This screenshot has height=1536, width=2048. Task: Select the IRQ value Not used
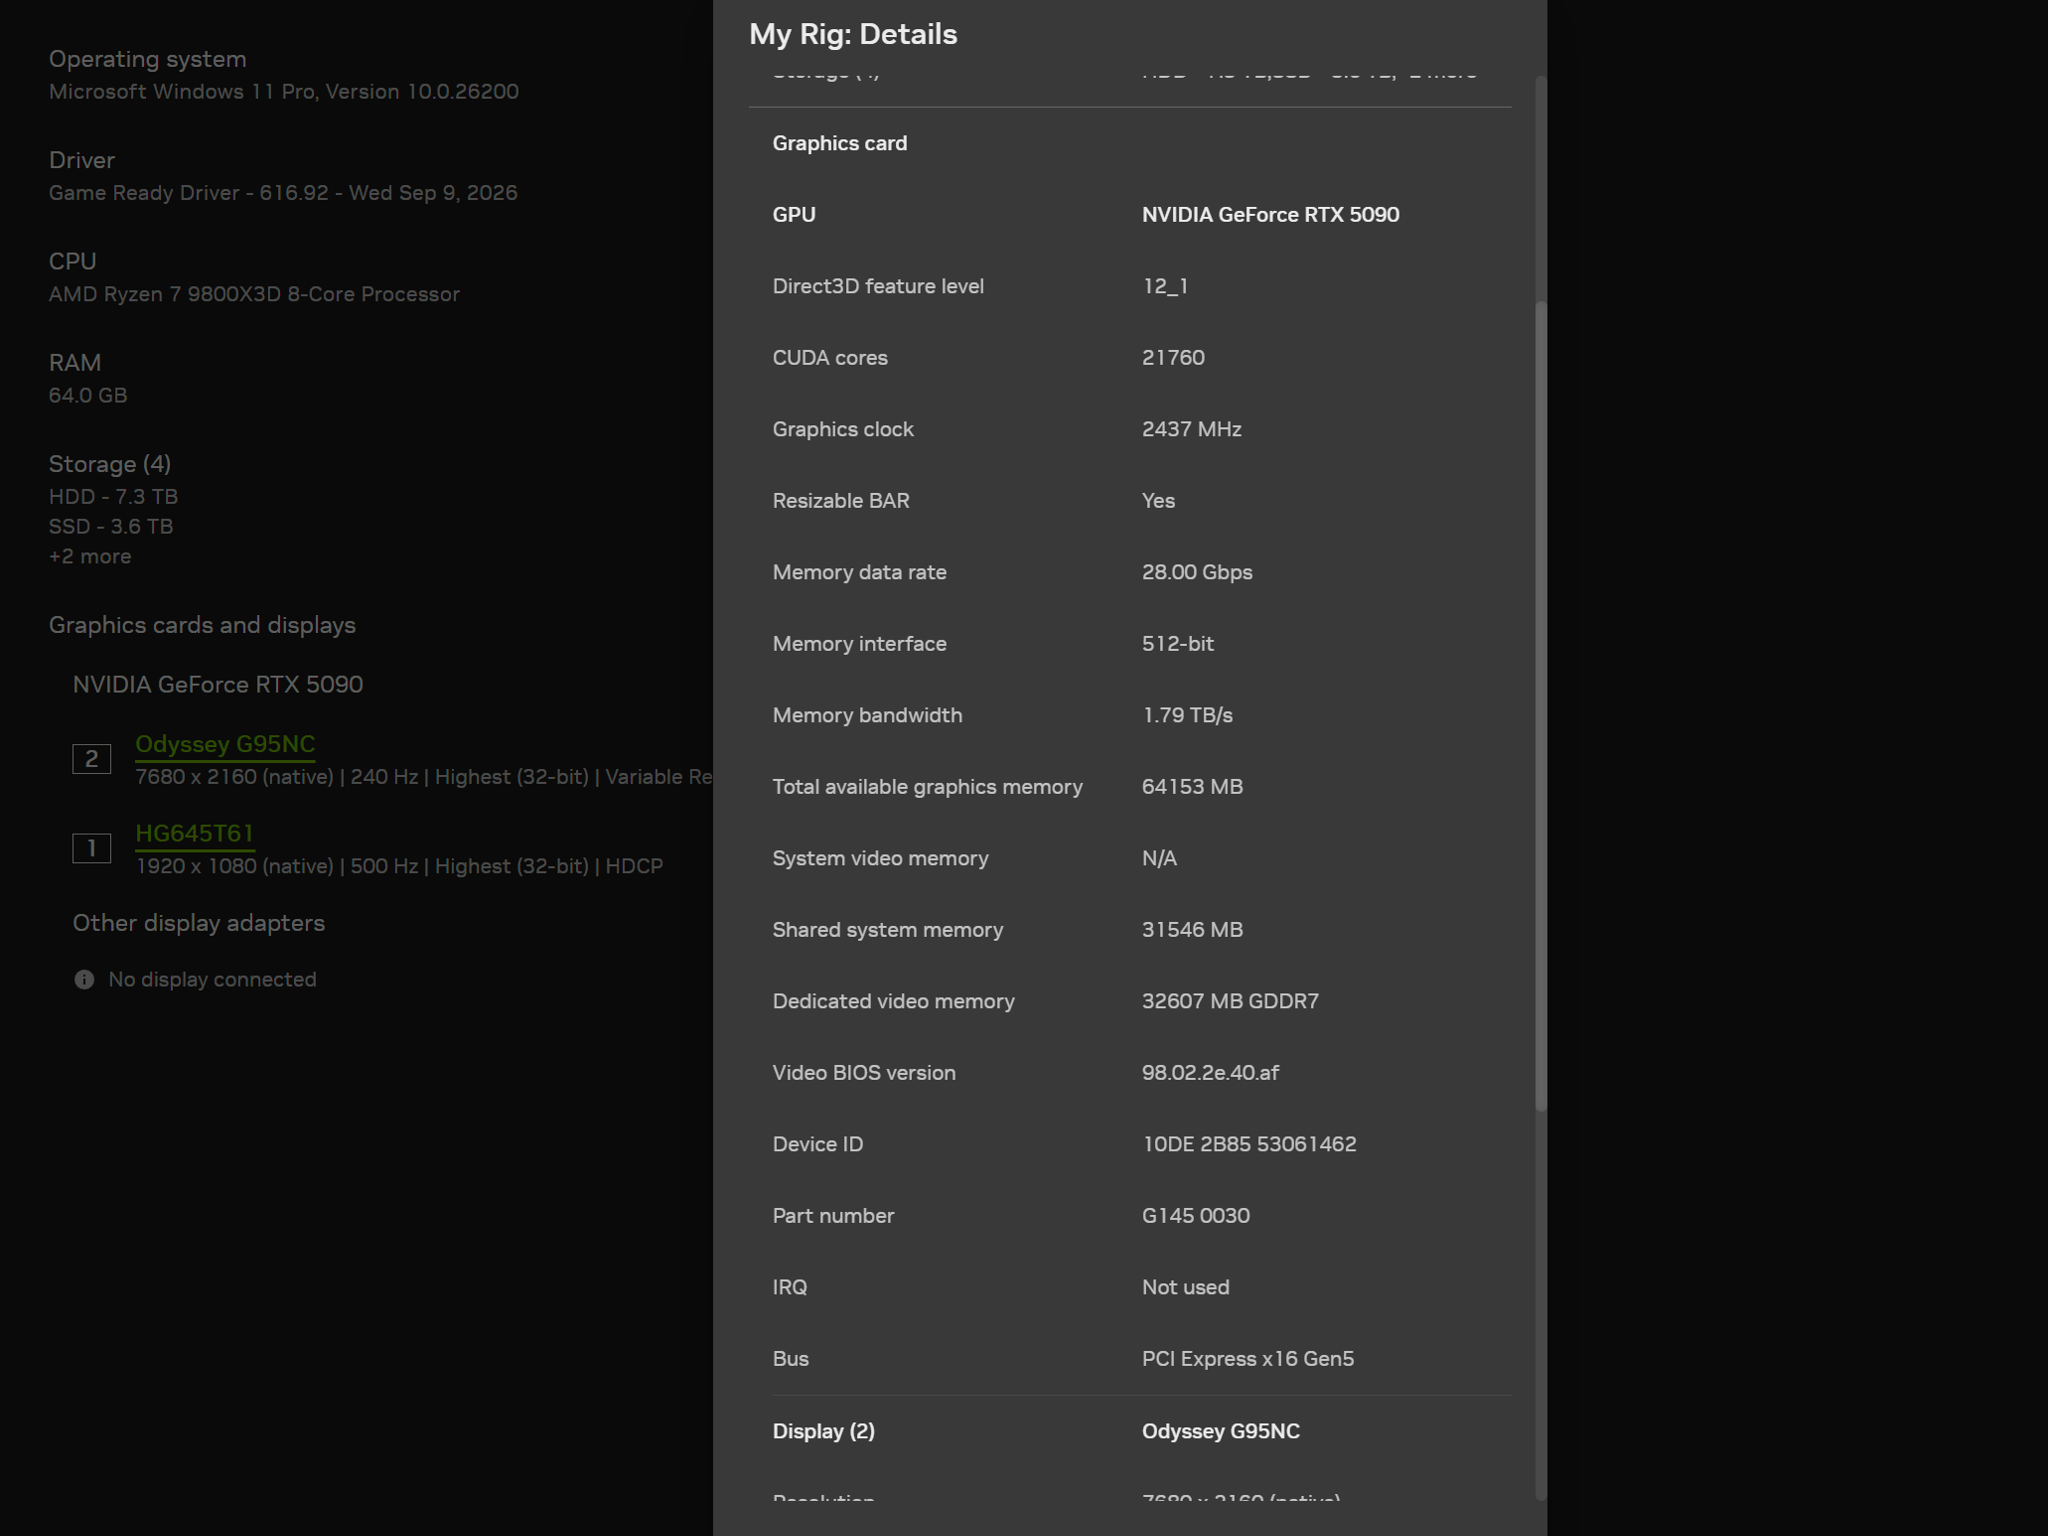pos(1186,1287)
